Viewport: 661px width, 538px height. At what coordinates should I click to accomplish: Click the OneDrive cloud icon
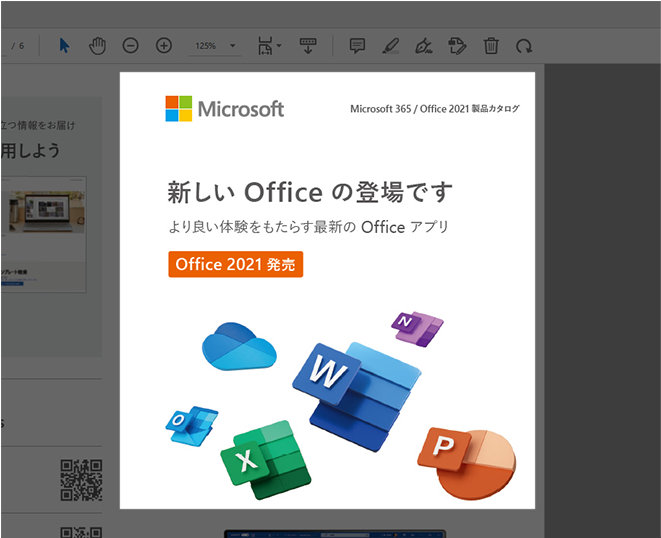click(239, 346)
